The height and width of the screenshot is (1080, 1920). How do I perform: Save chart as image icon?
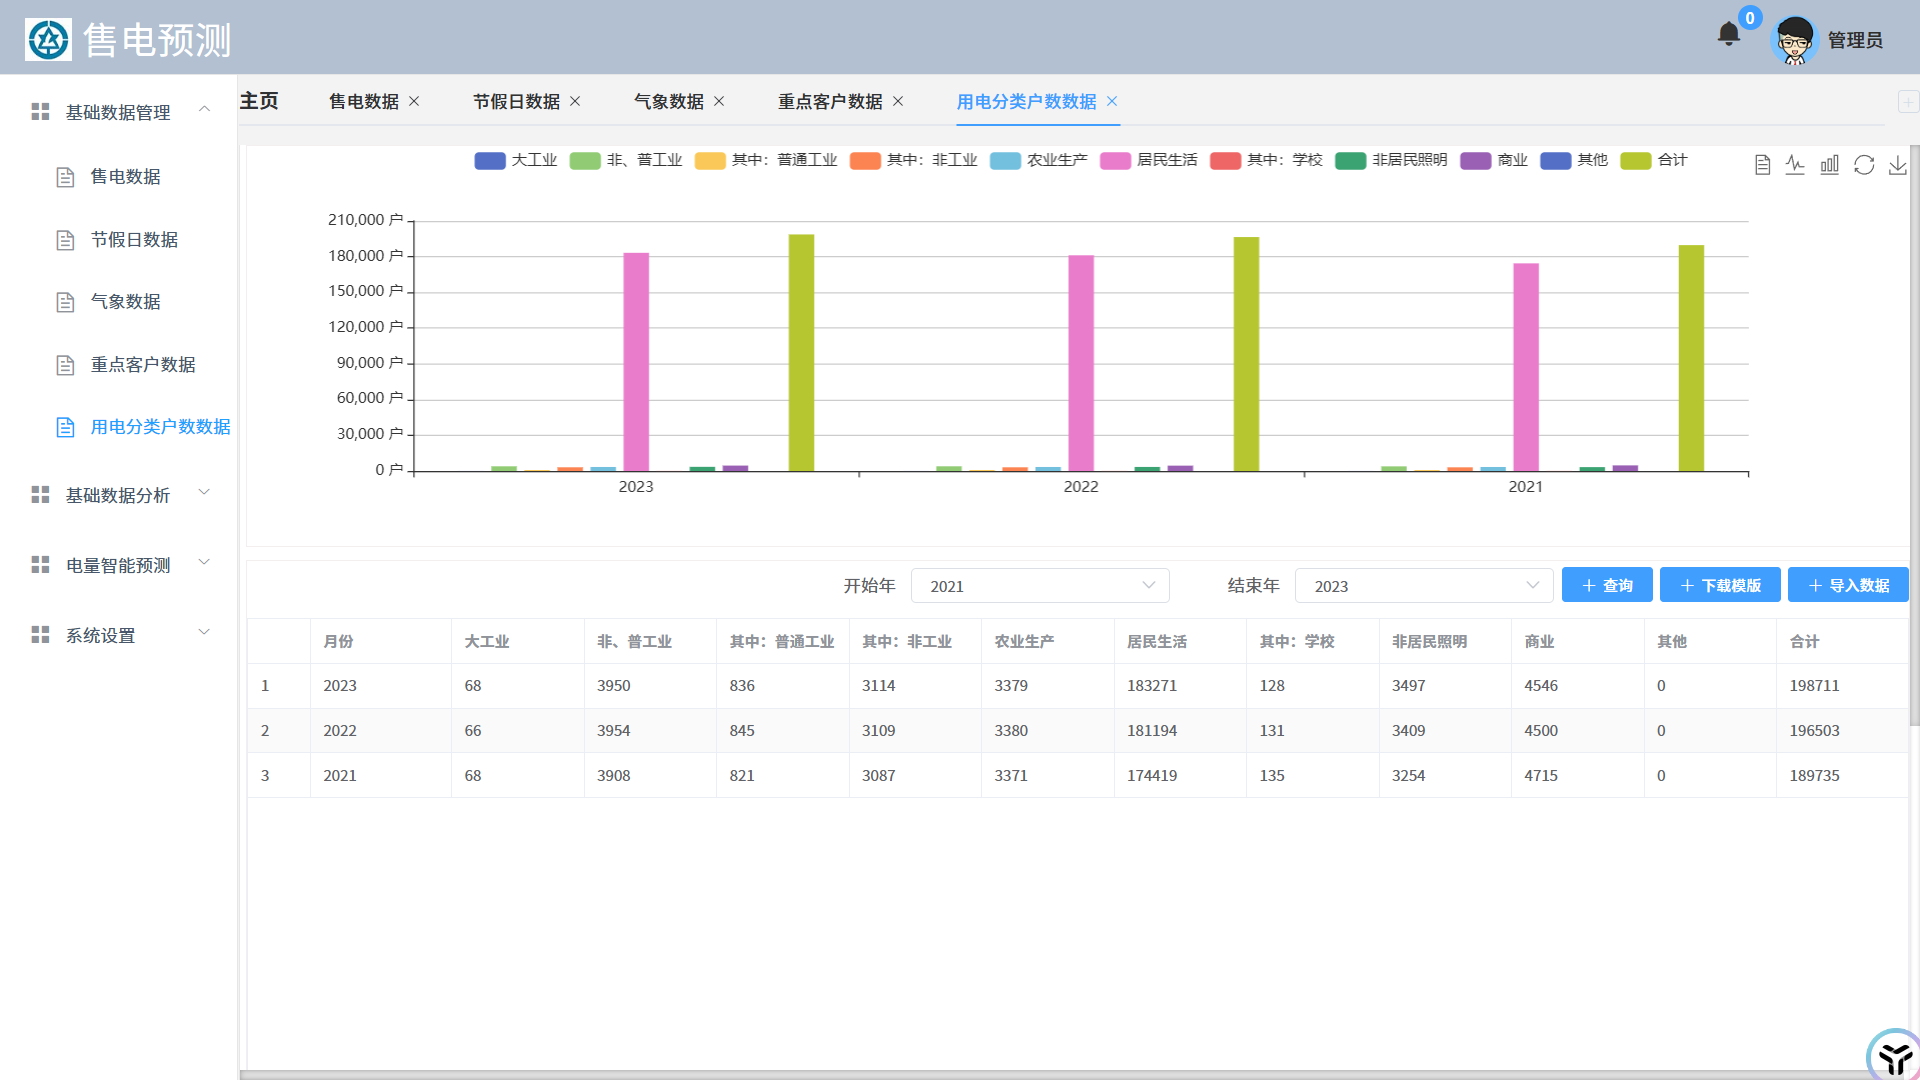coord(1897,165)
